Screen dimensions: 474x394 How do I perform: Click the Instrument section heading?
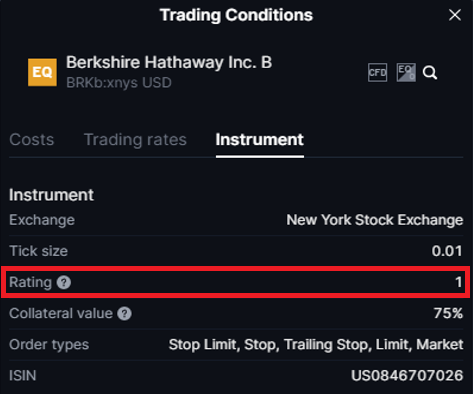[51, 195]
